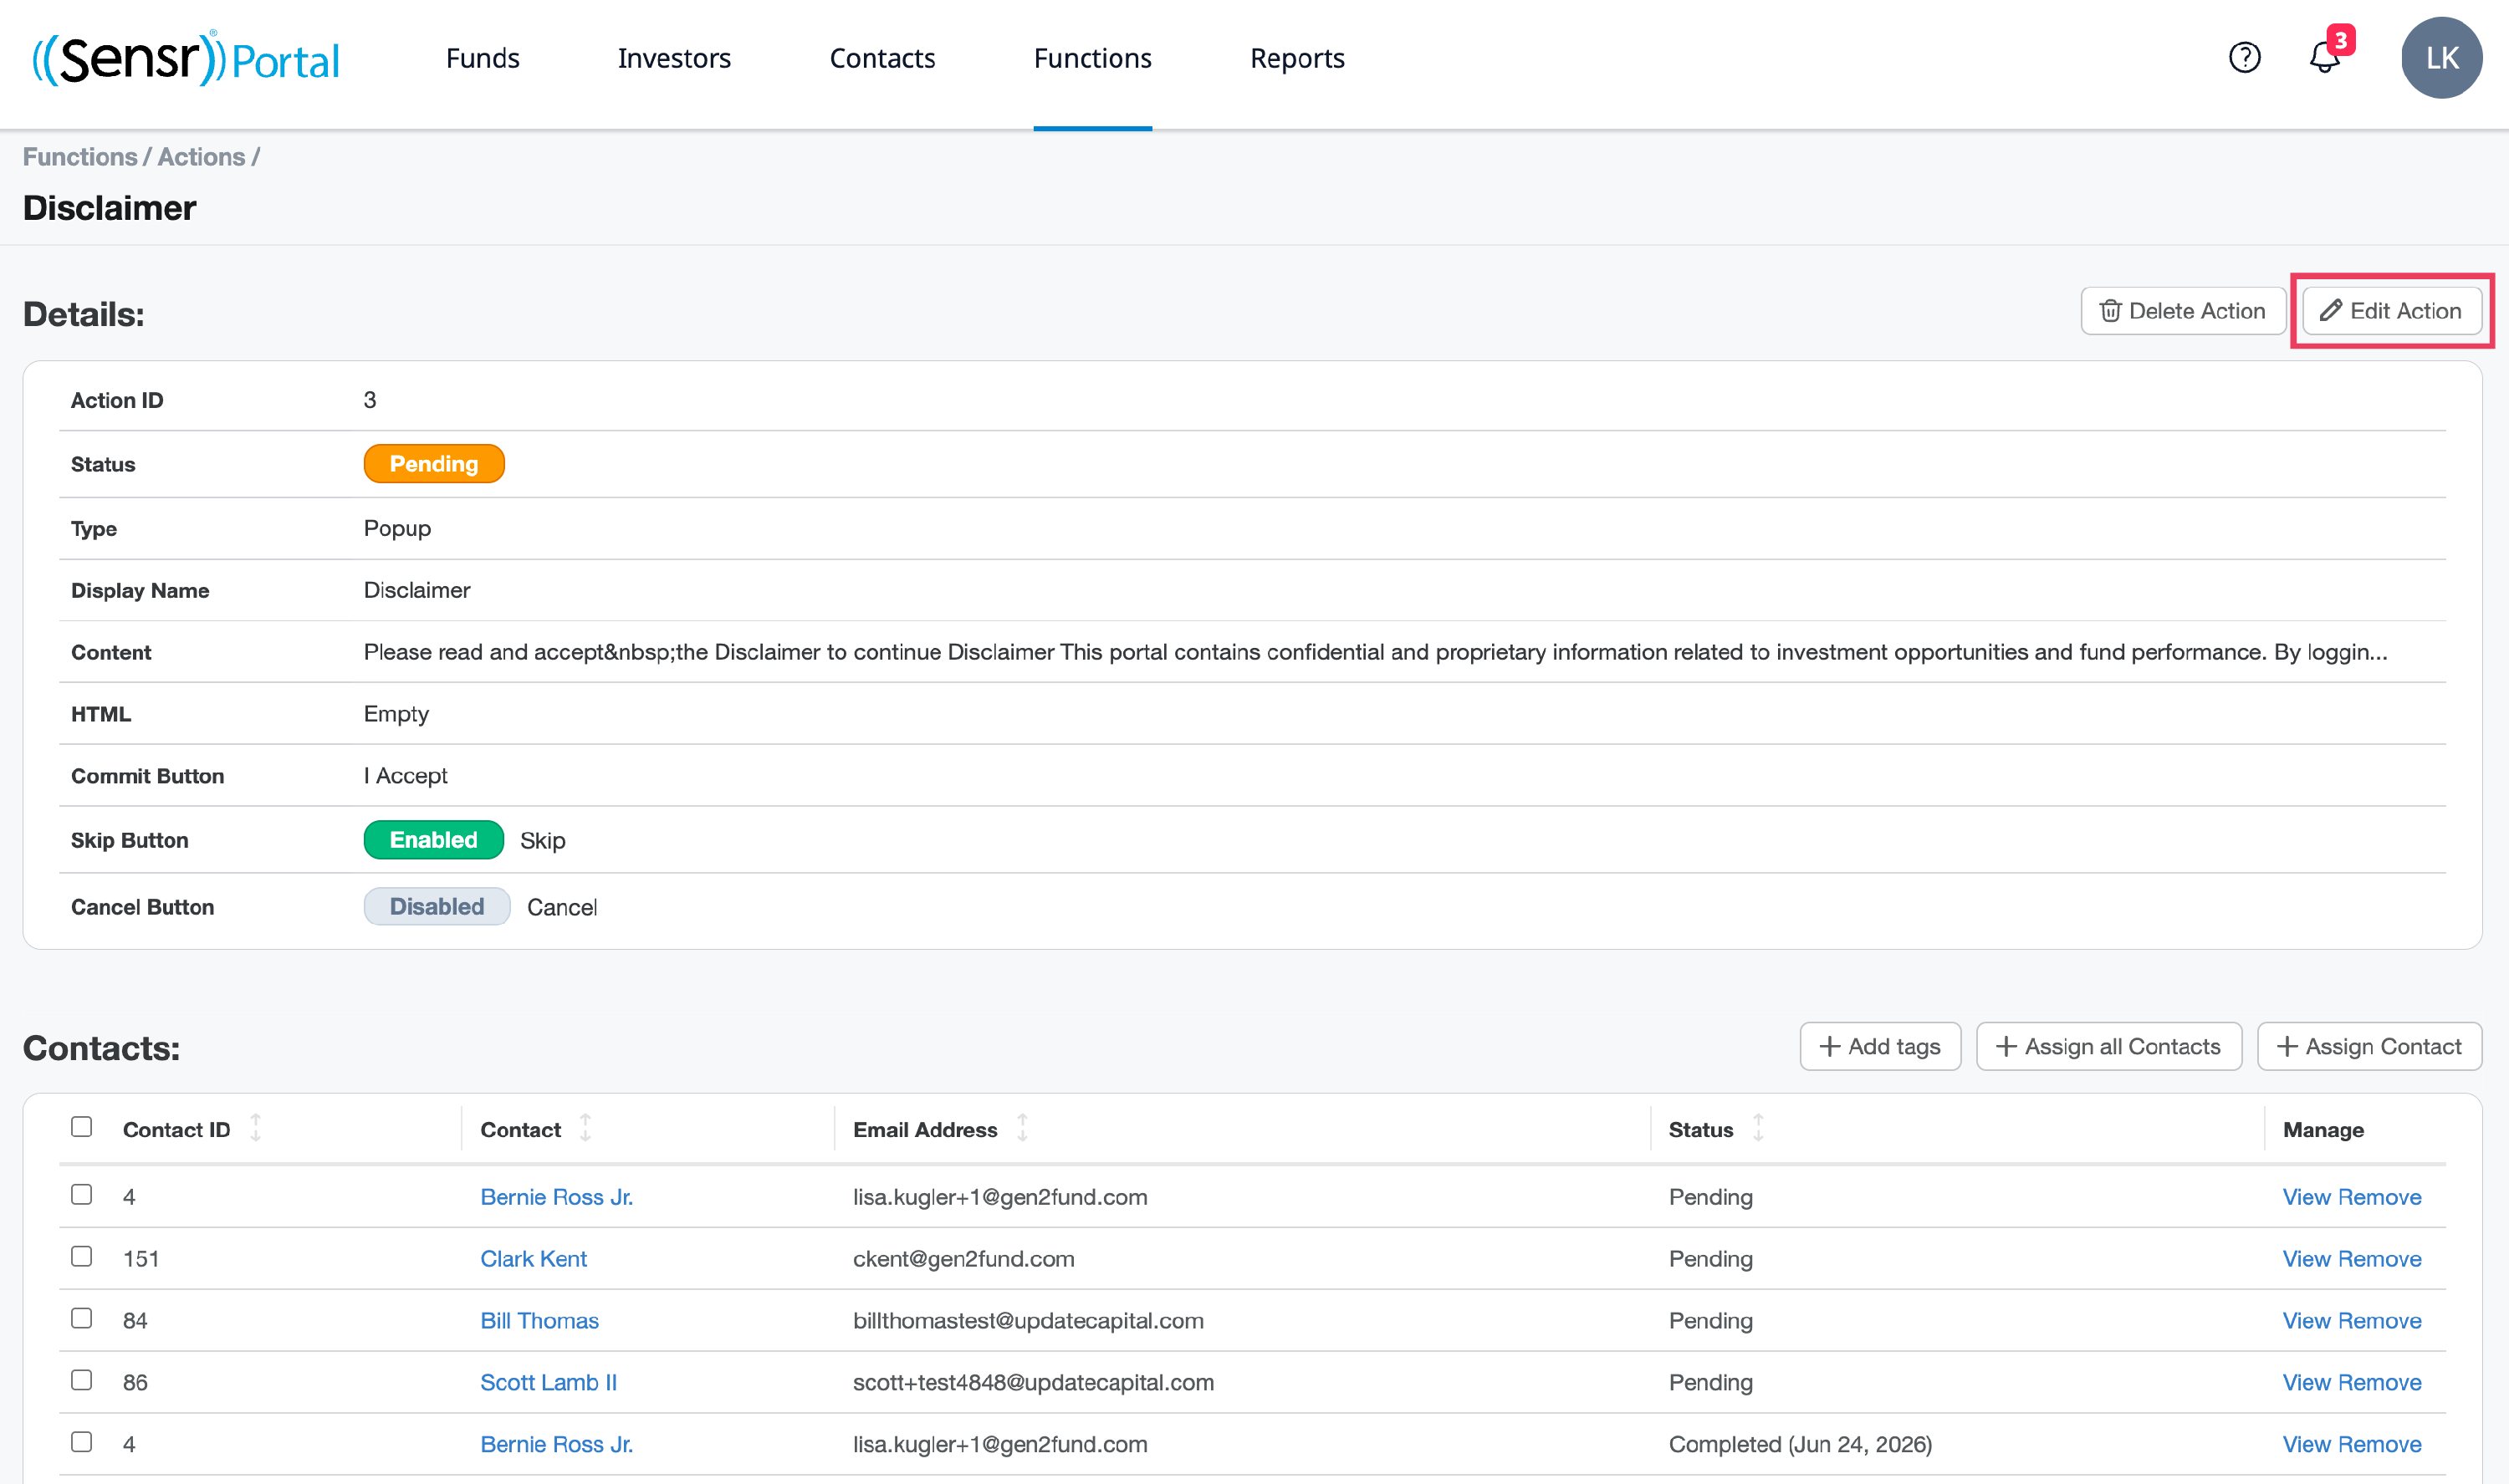
Task: Click Contact ID 86 cell
Action: (135, 1383)
